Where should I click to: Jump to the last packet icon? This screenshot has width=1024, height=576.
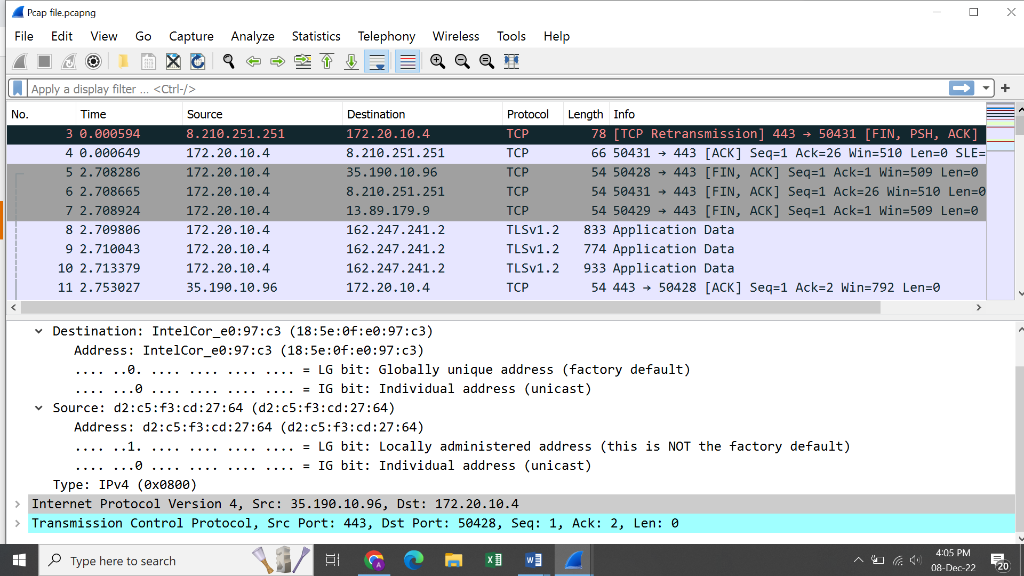tap(351, 61)
